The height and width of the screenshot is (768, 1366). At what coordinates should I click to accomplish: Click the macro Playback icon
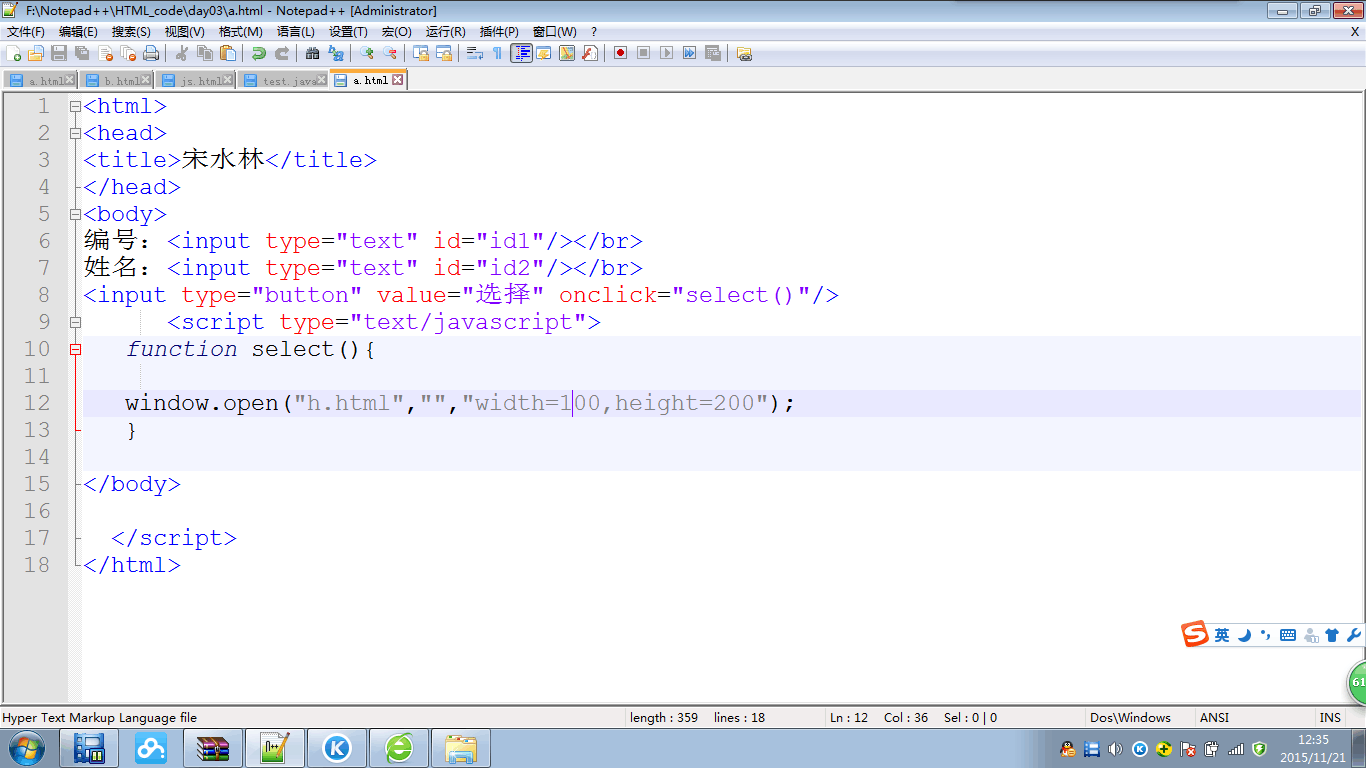click(x=666, y=53)
